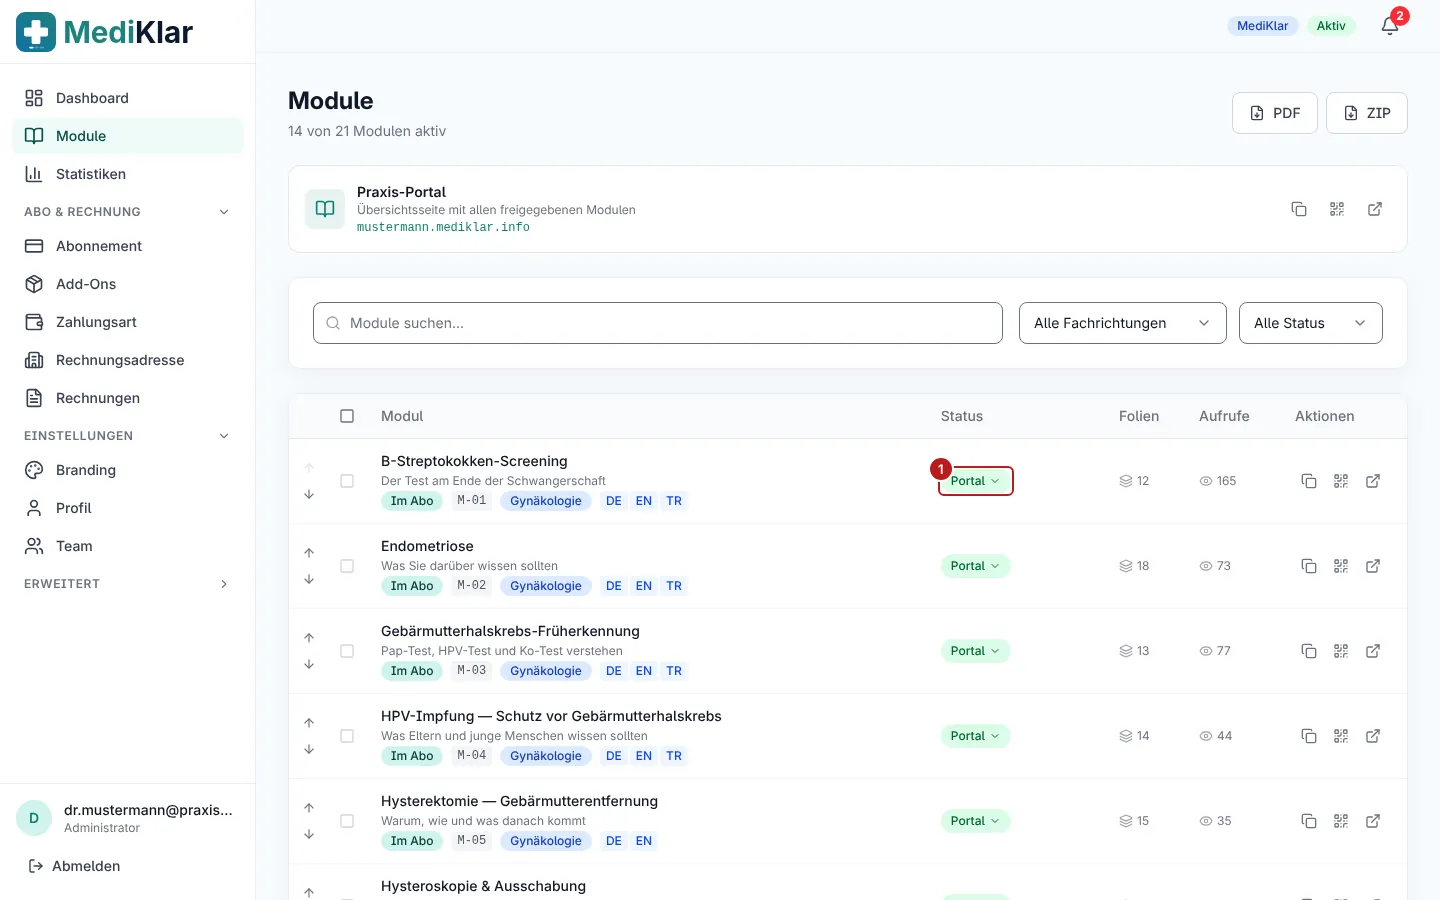Image resolution: width=1440 pixels, height=900 pixels.
Task: Show QR code for Endometriose module
Action: 1341,566
